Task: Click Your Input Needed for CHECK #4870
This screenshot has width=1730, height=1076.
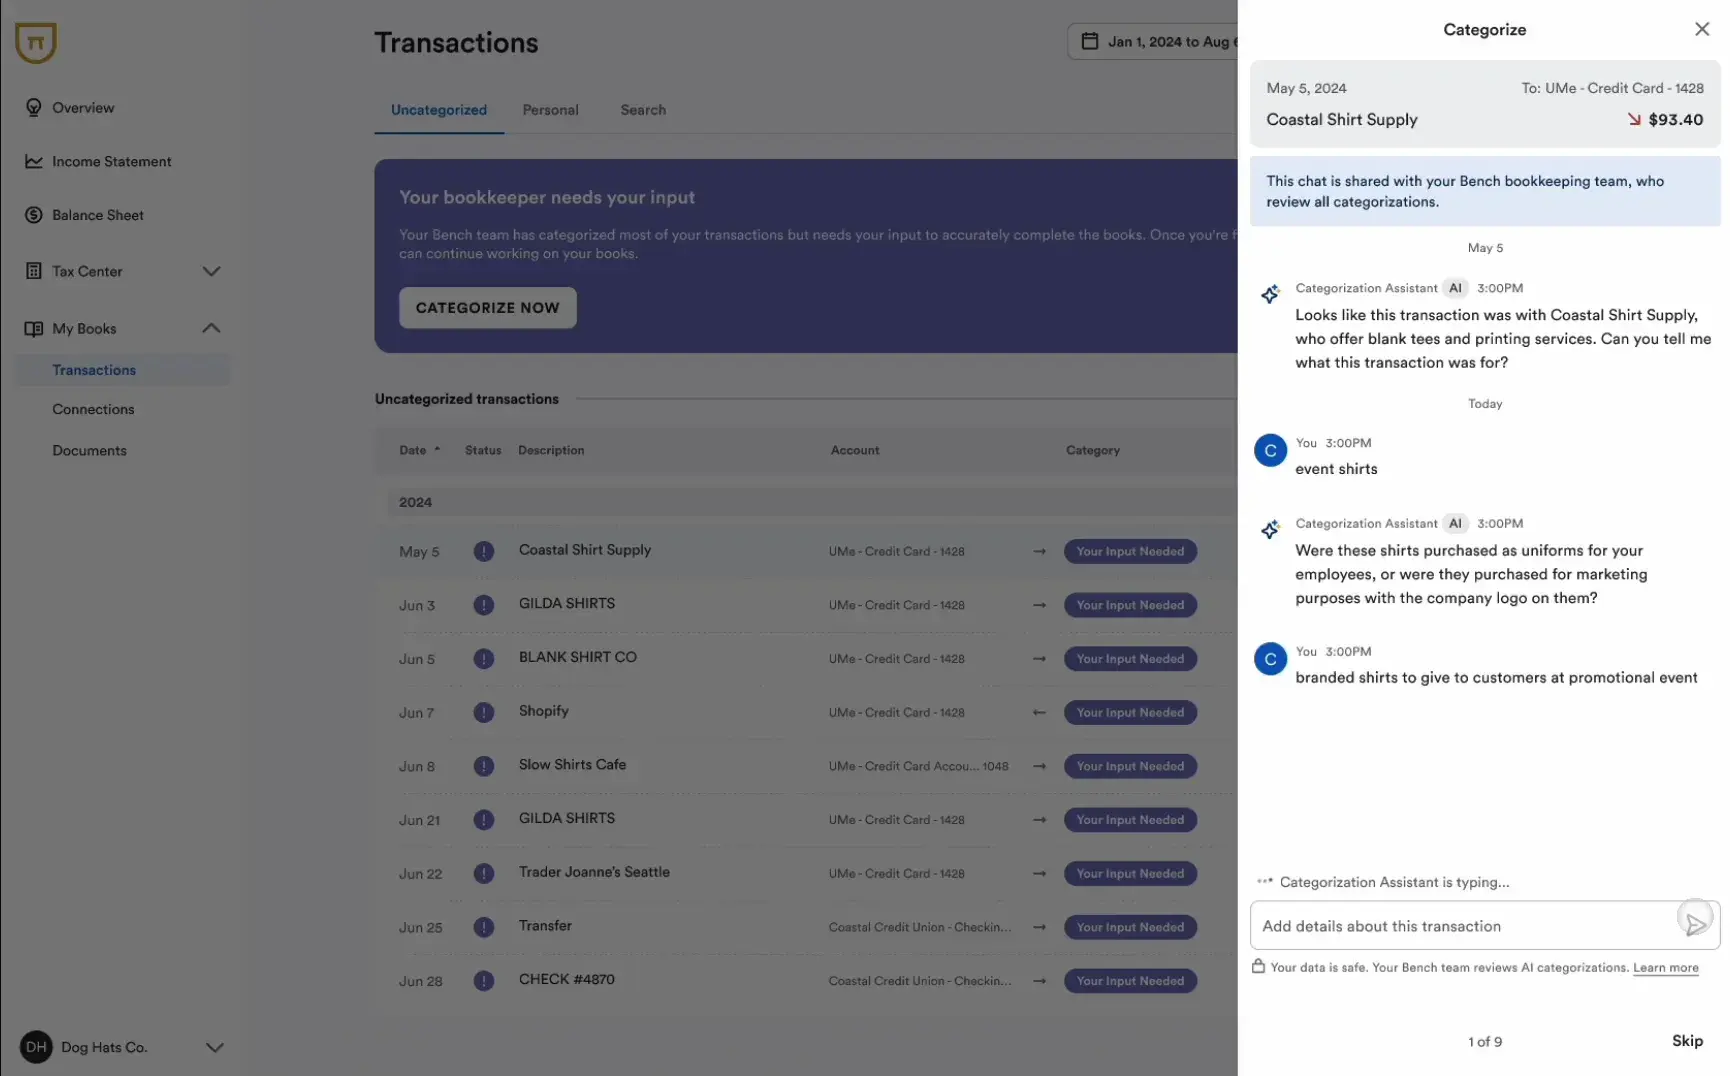Action: point(1130,981)
